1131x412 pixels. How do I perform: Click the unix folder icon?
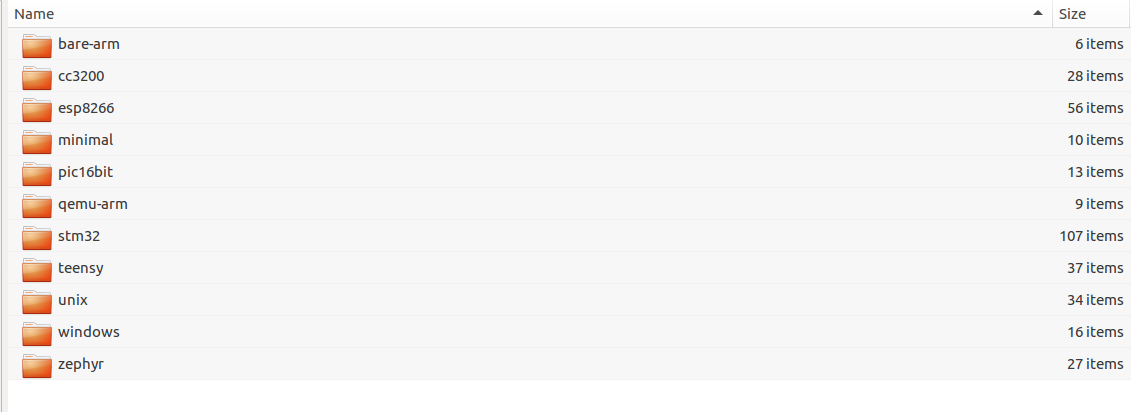pyautogui.click(x=36, y=301)
